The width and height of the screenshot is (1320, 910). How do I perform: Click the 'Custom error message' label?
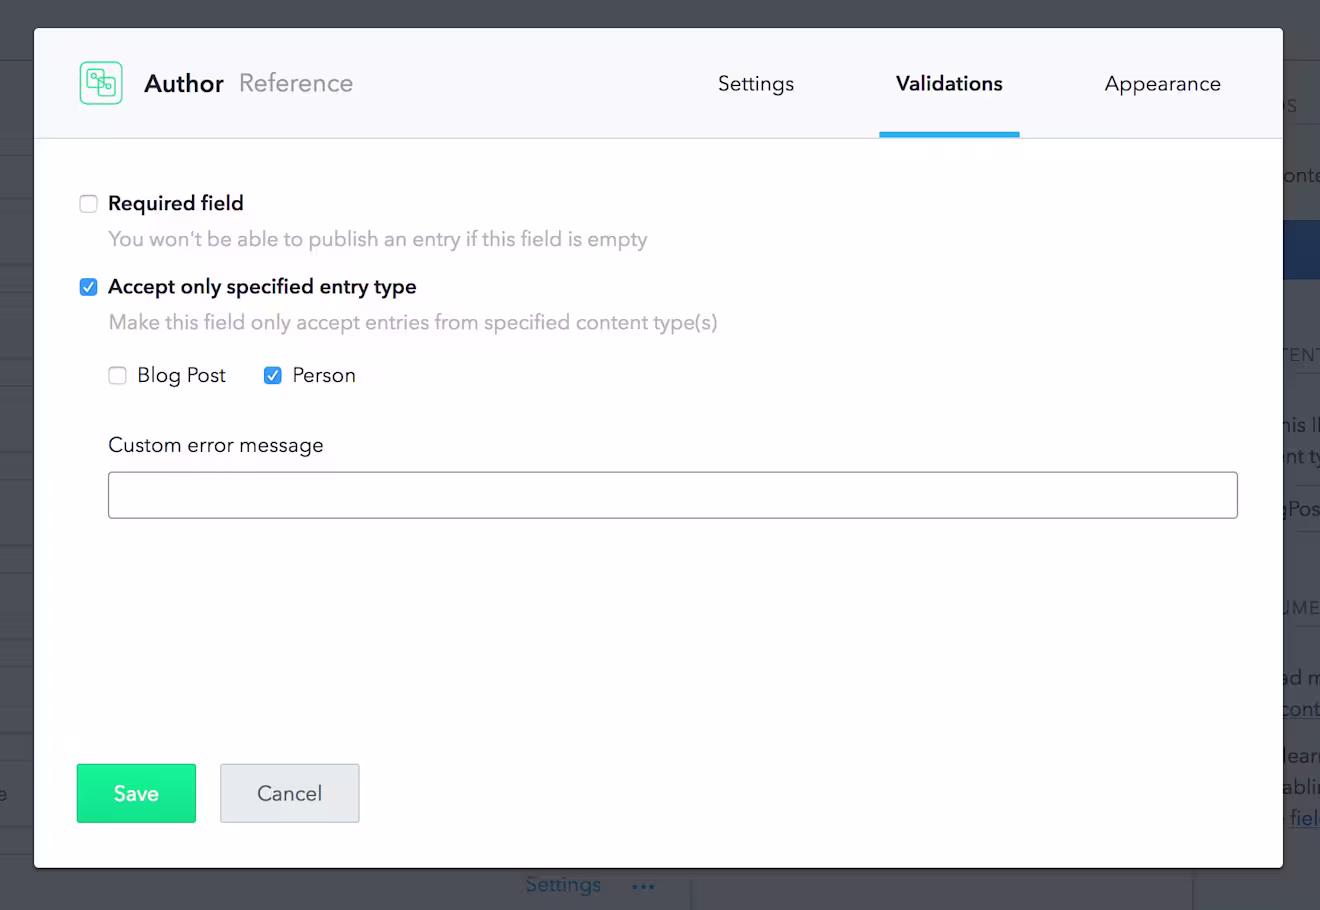[216, 445]
